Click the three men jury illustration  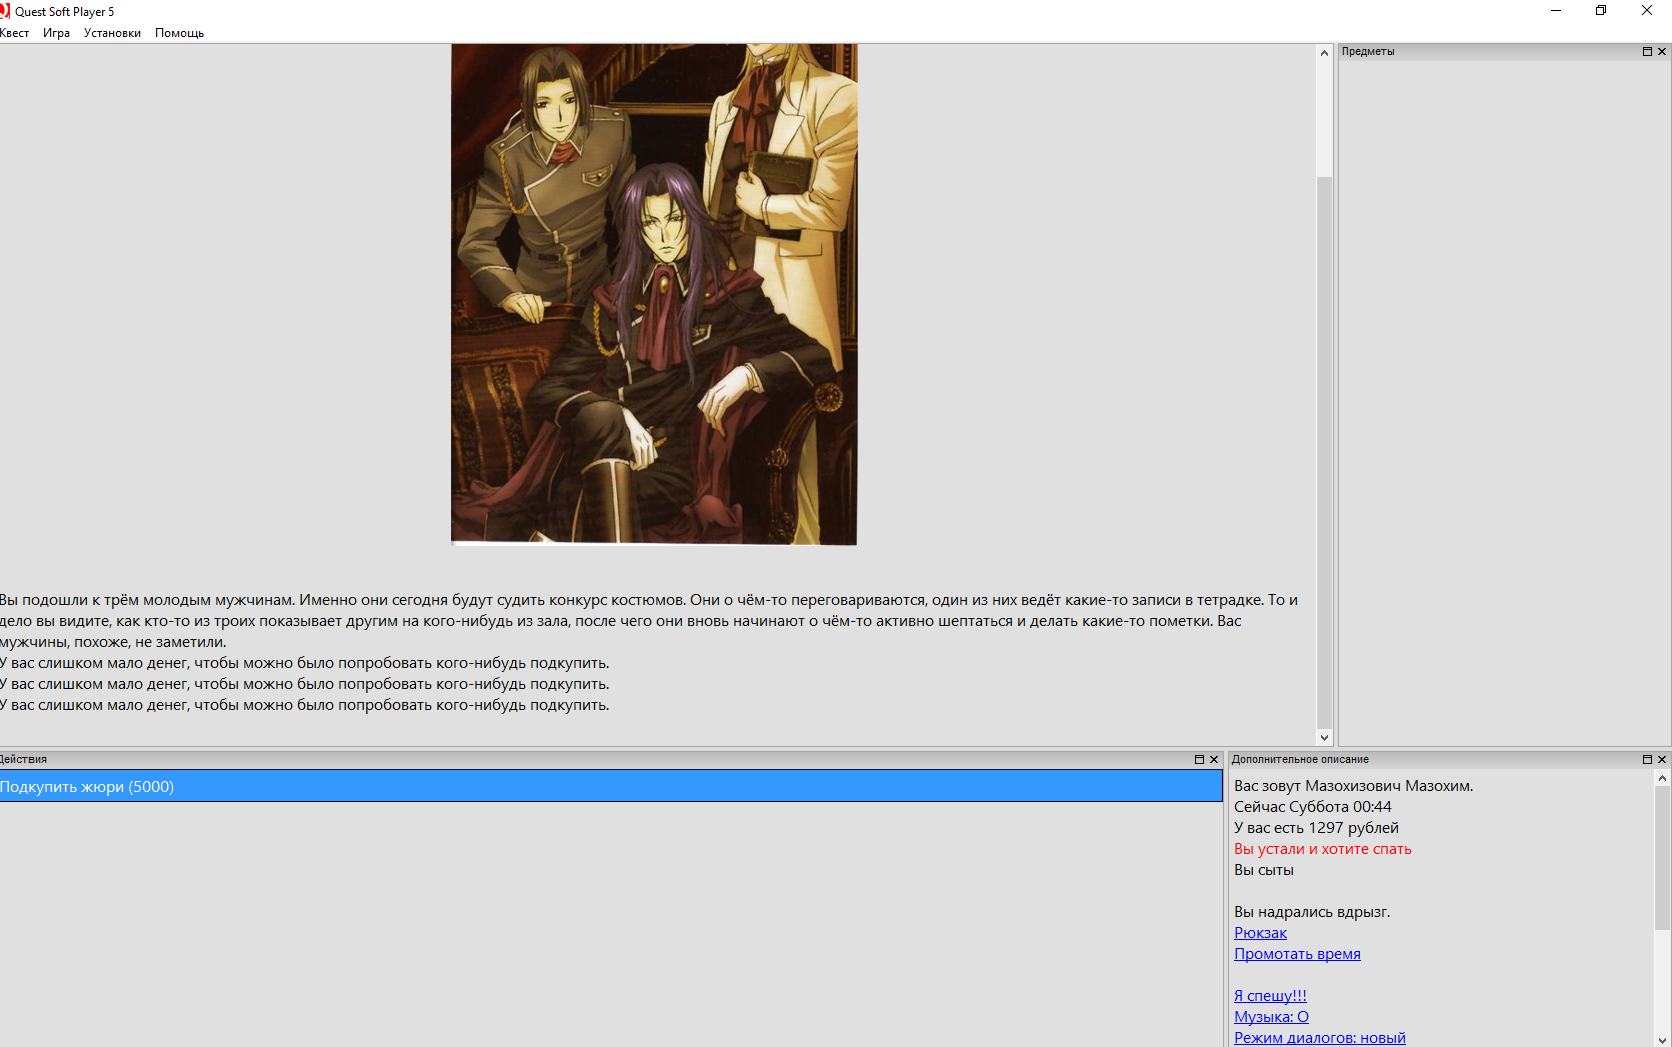[x=654, y=294]
